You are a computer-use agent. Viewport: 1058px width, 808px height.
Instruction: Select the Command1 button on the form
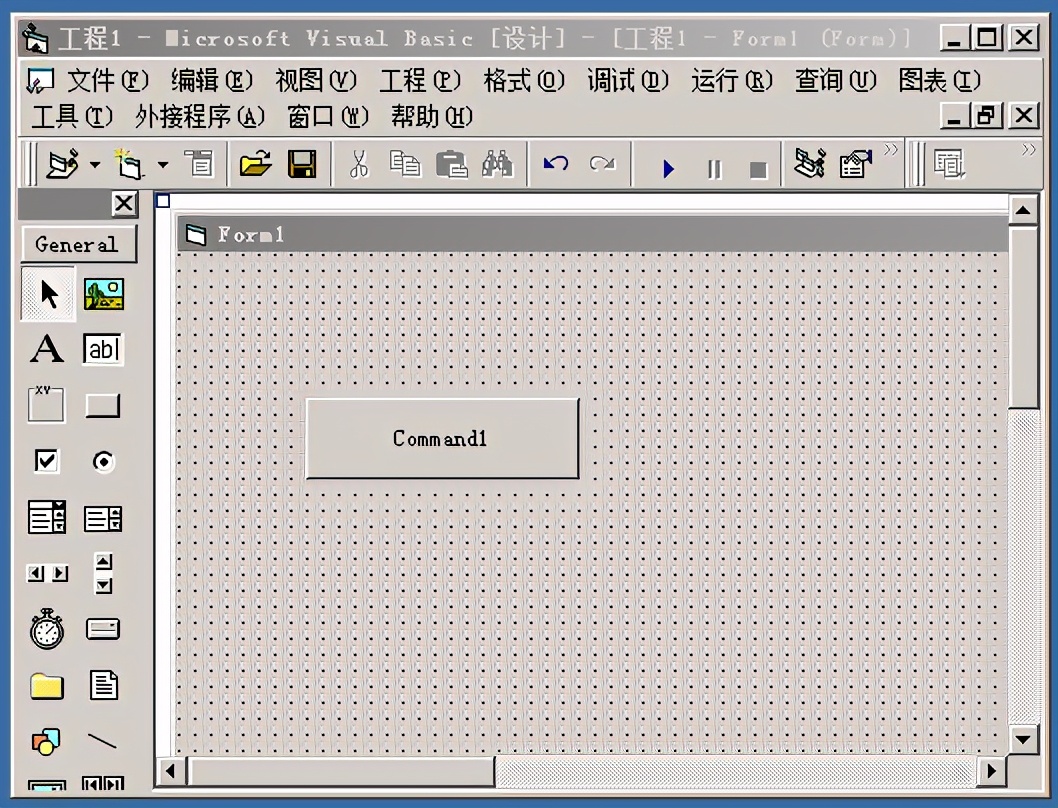[x=442, y=439]
